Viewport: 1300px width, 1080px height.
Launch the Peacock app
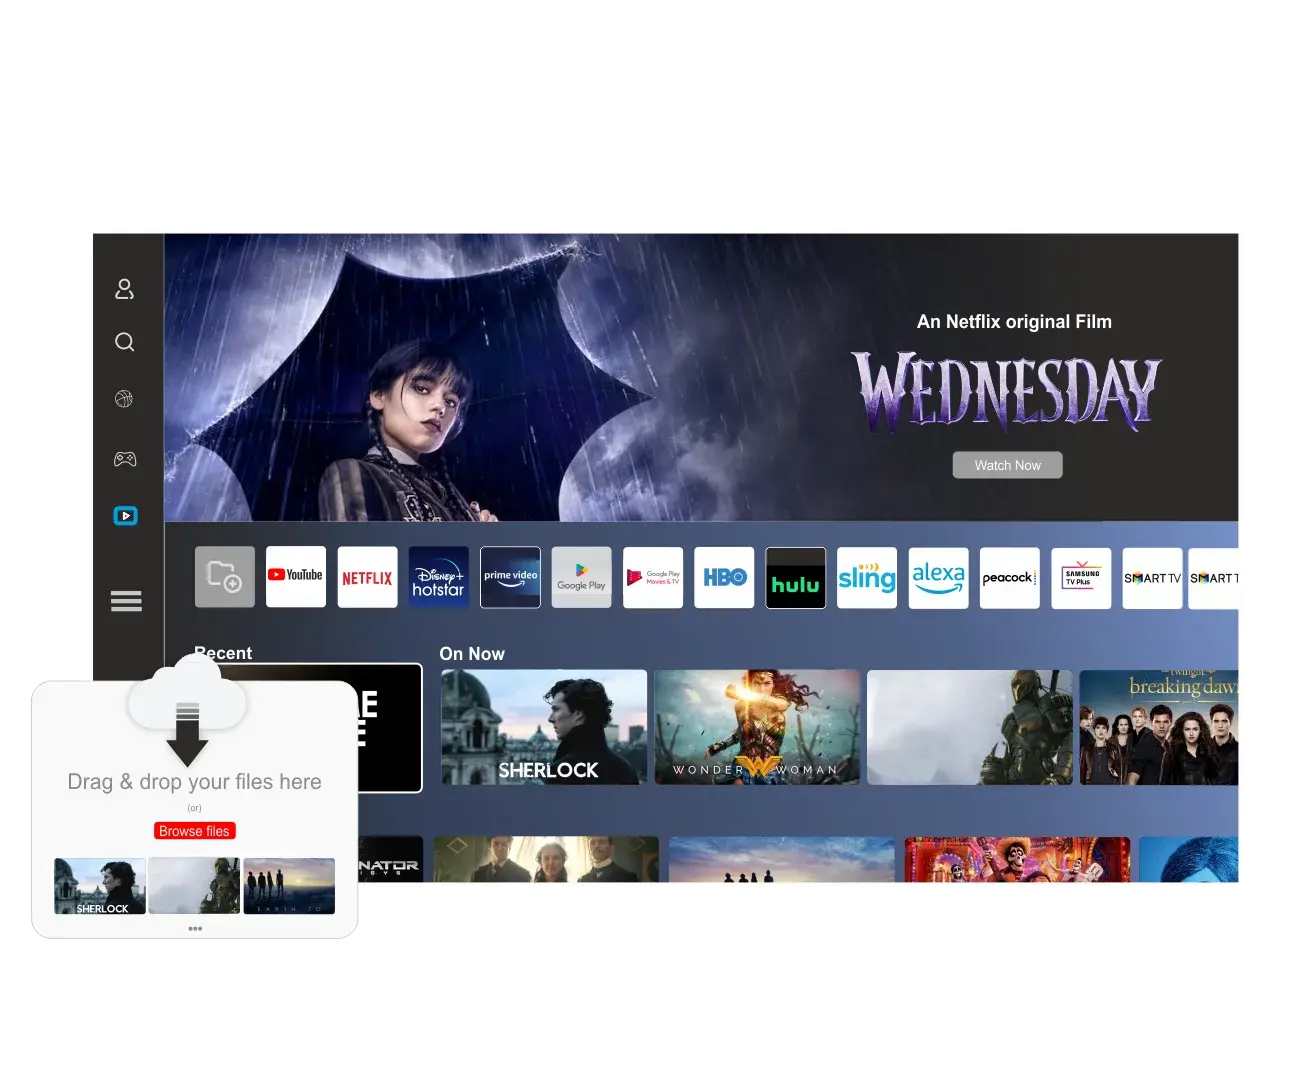pyautogui.click(x=1010, y=577)
